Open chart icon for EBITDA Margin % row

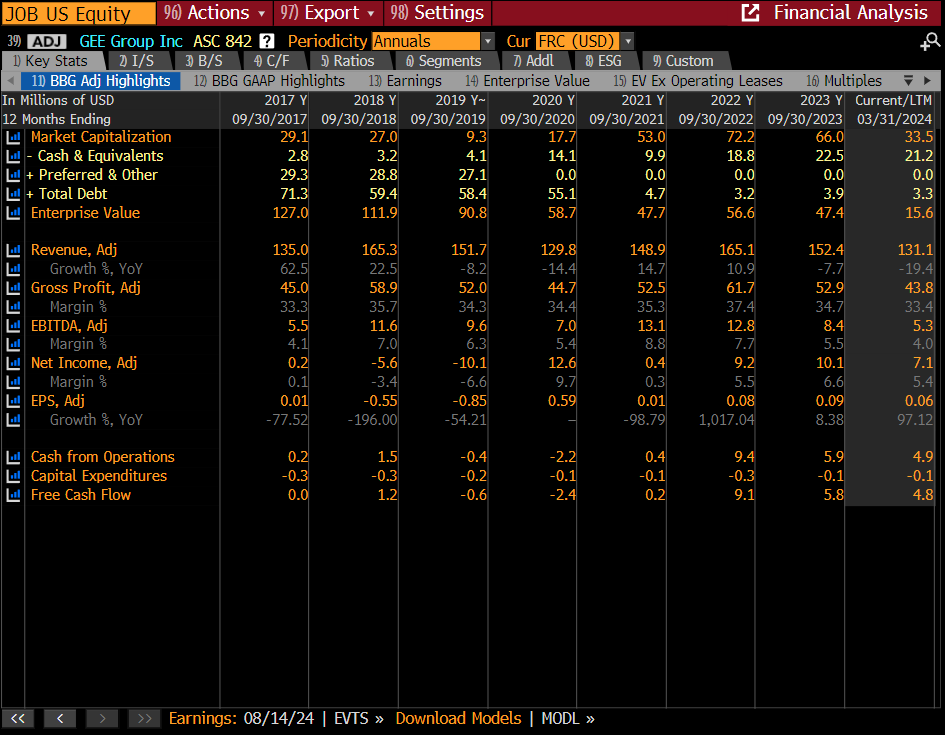point(13,345)
